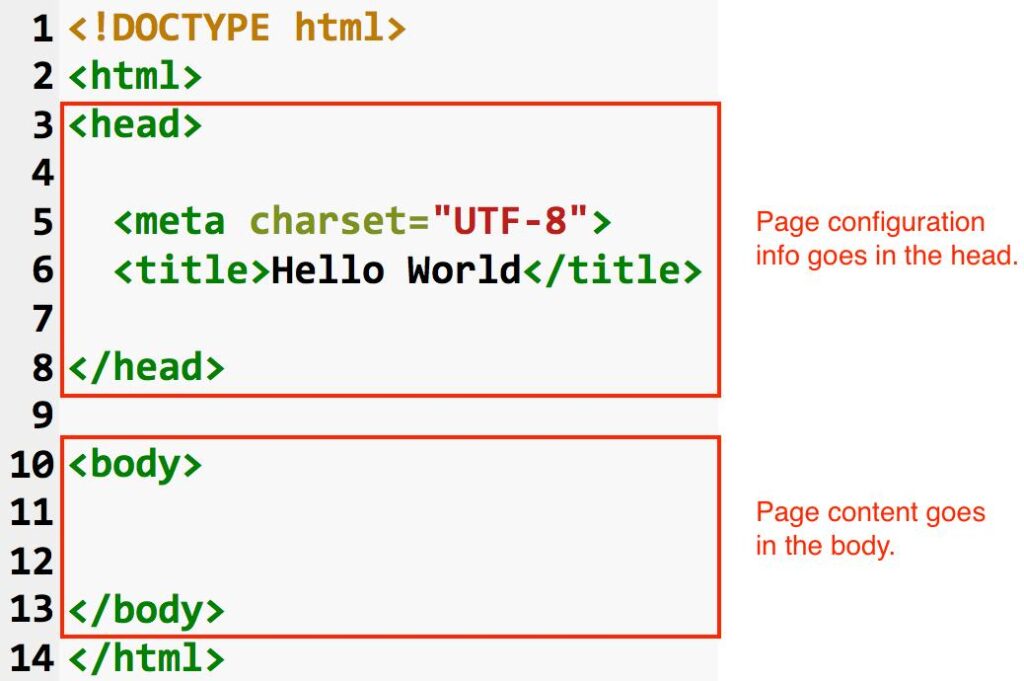Image resolution: width=1024 pixels, height=681 pixels.
Task: Click the Hello World title text
Action: (397, 270)
